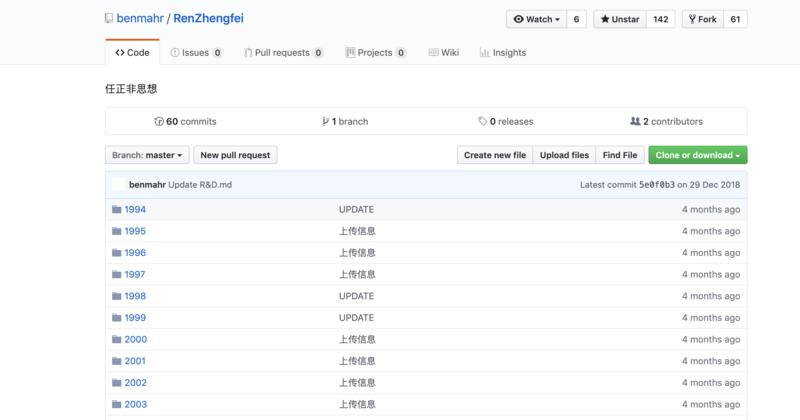Switch to the Issues tab
Screen dimensions: 800x420
pos(196,53)
